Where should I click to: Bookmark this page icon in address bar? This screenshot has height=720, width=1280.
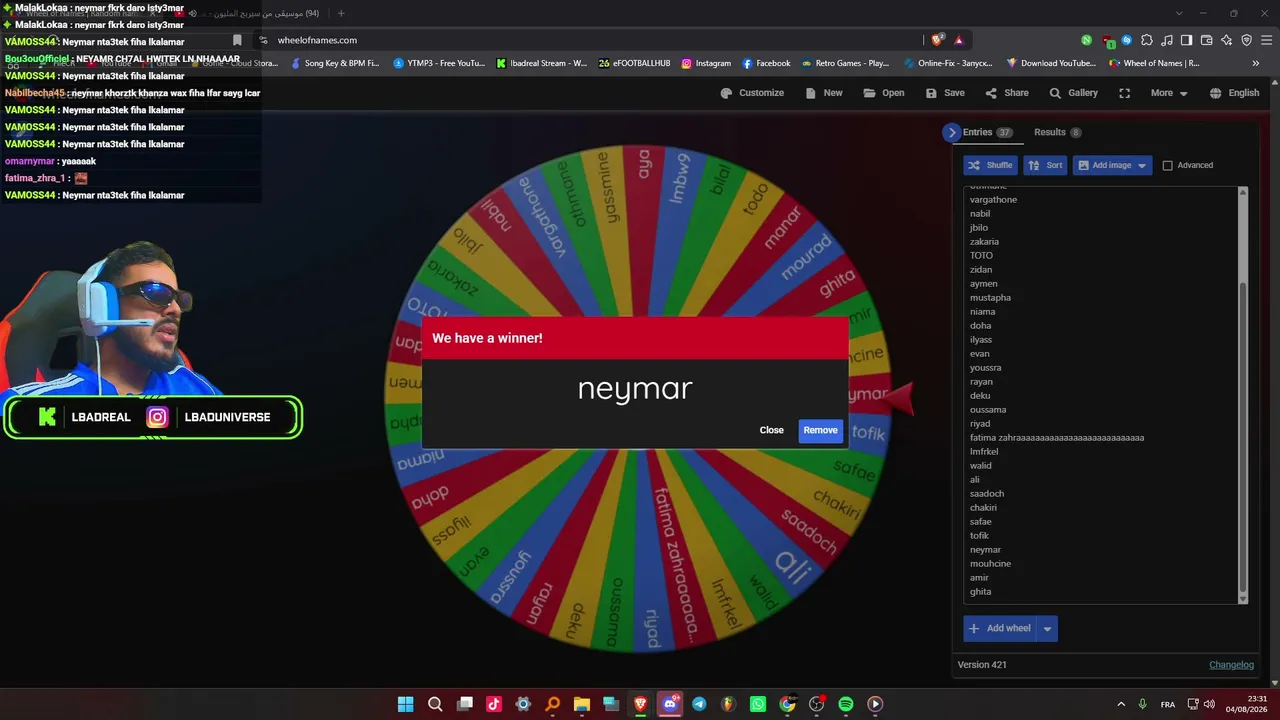237,40
